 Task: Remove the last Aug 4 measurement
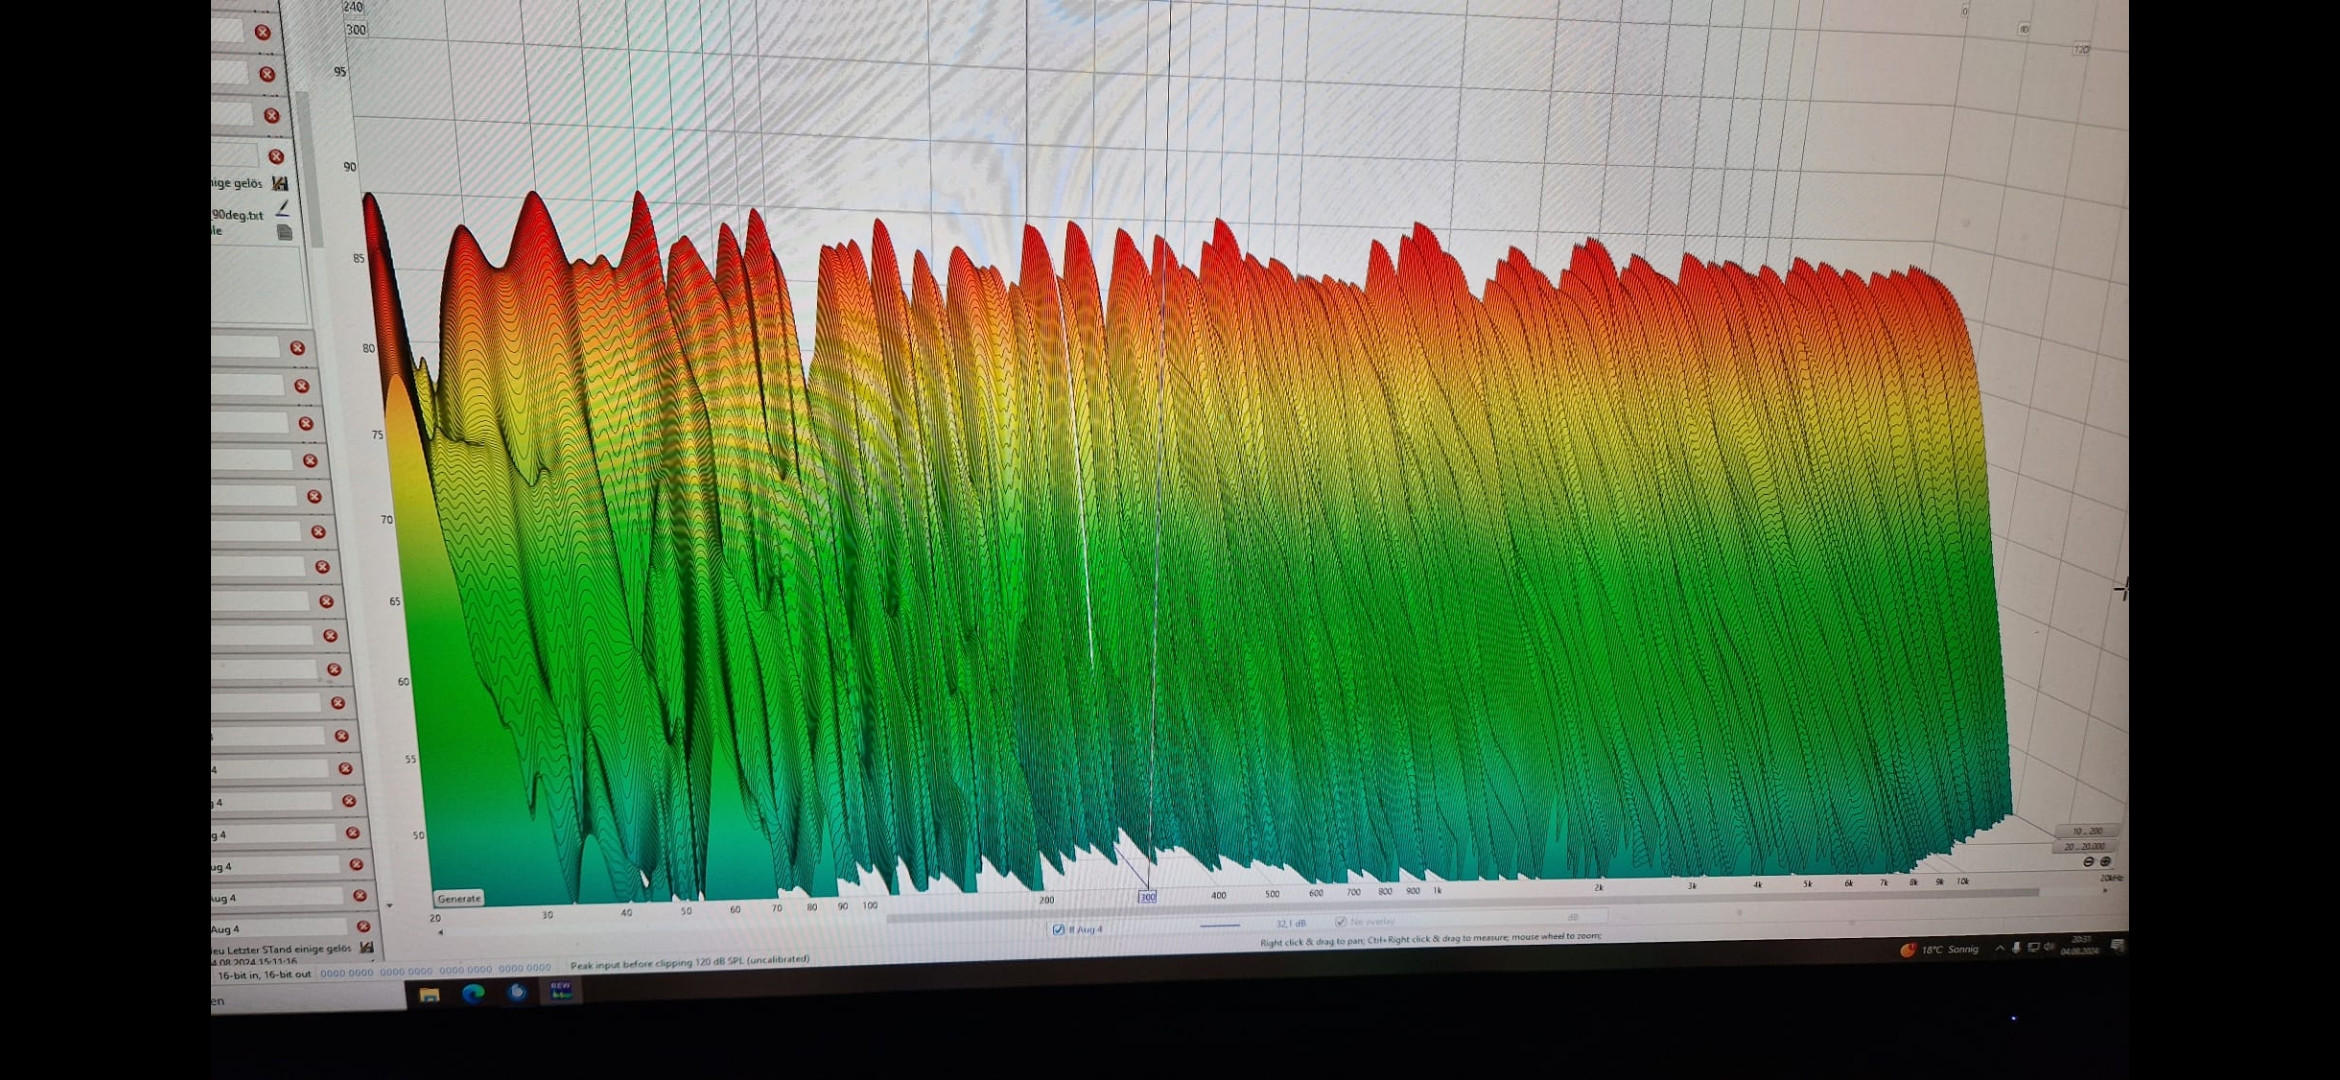click(x=363, y=927)
